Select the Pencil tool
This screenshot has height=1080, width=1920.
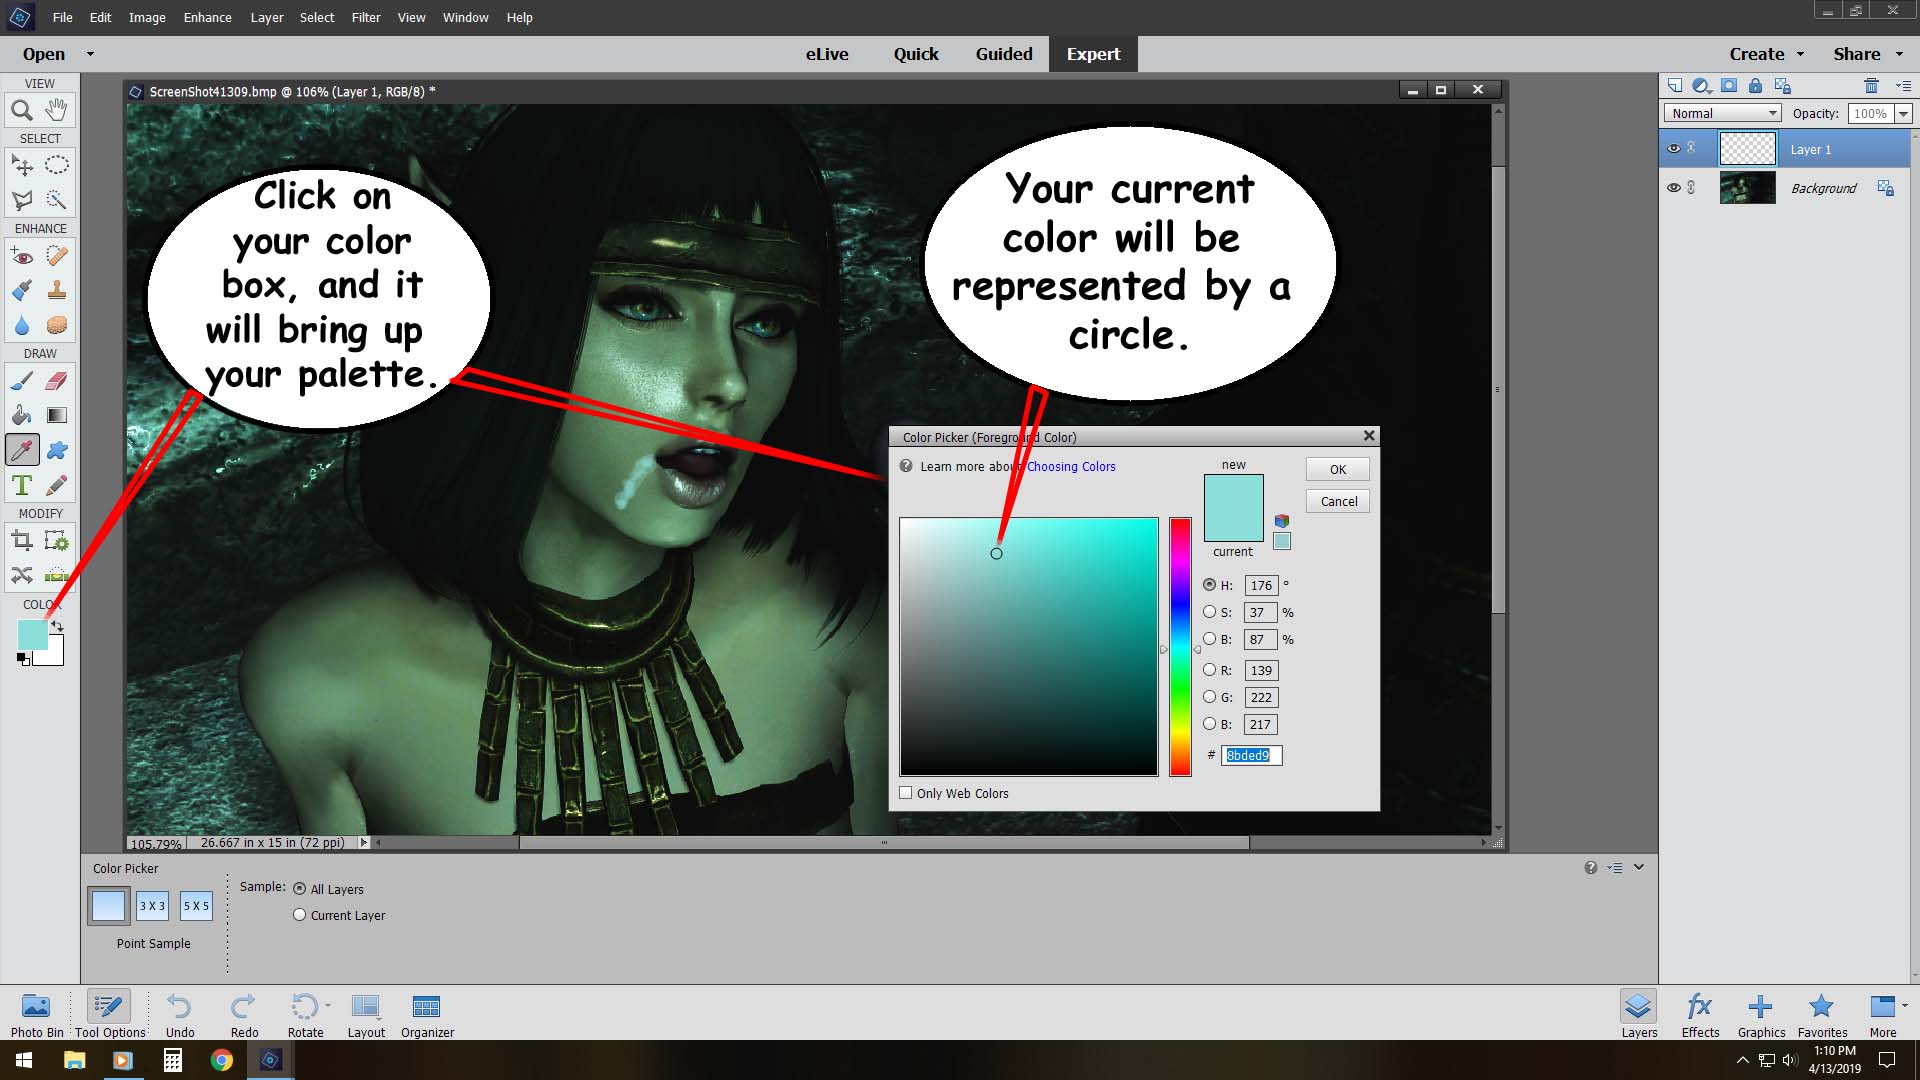pyautogui.click(x=57, y=485)
